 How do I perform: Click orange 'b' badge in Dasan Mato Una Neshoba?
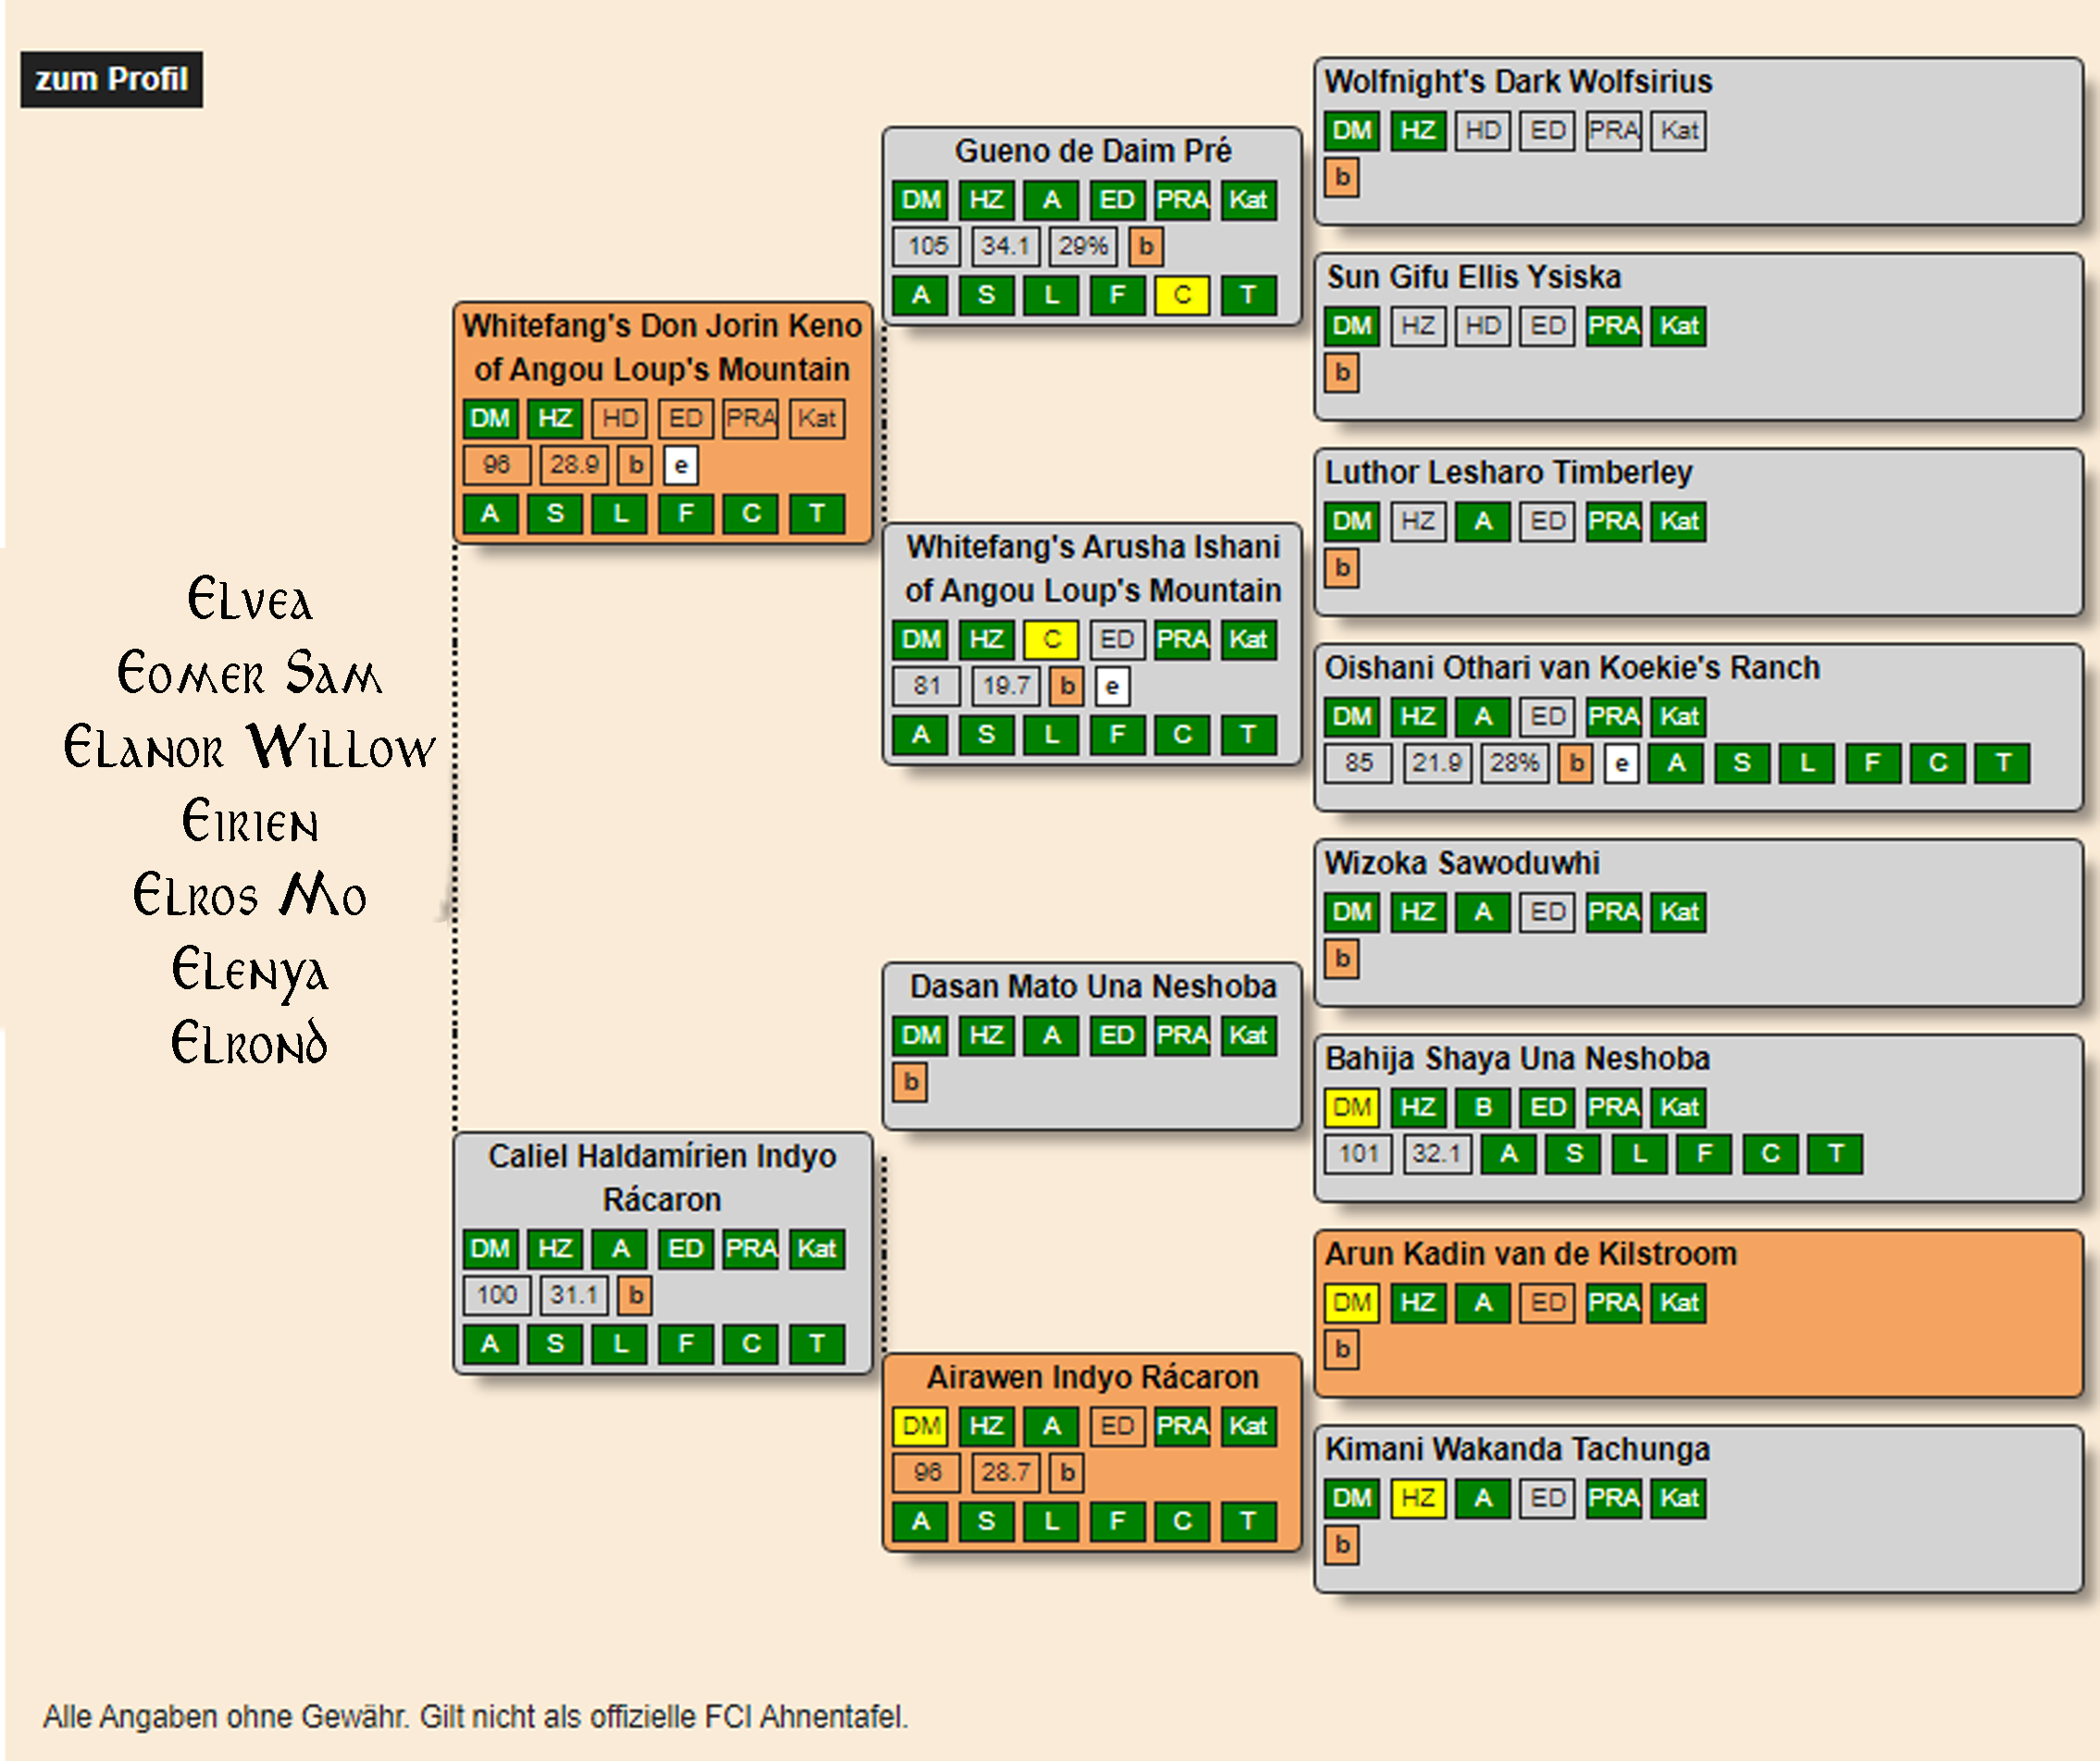tap(910, 1082)
